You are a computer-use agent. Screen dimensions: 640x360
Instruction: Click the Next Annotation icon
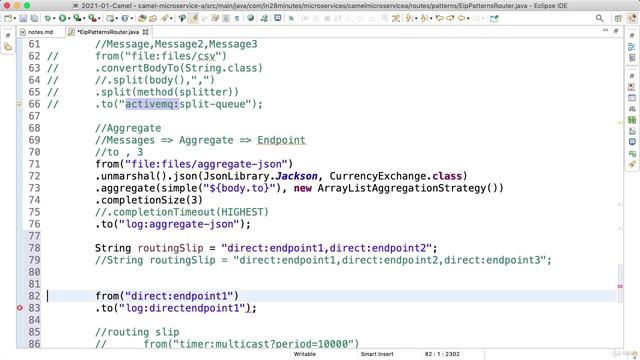pyautogui.click(x=409, y=18)
